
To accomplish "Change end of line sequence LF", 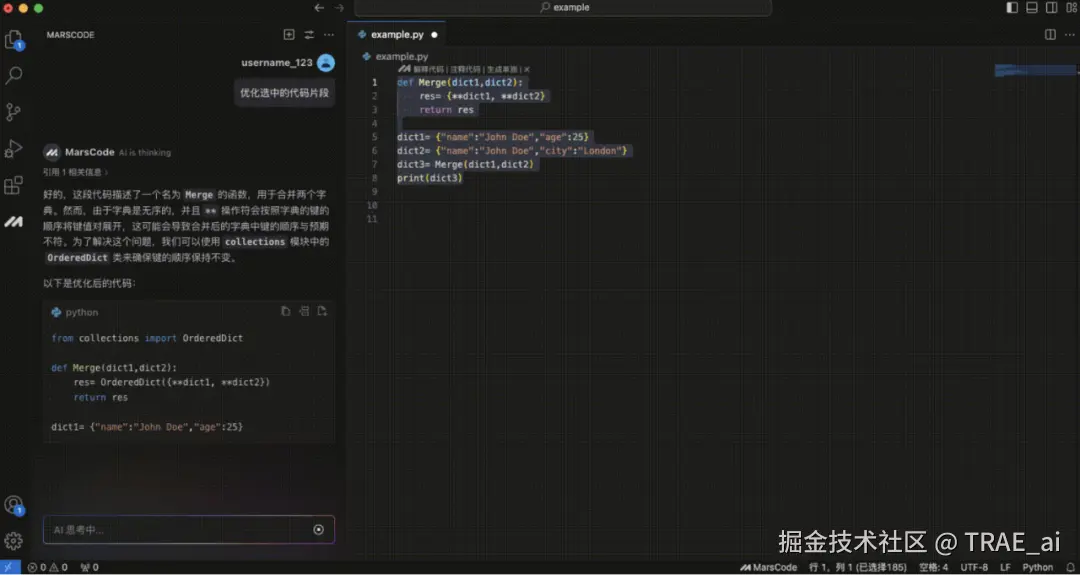I will 1006,567.
